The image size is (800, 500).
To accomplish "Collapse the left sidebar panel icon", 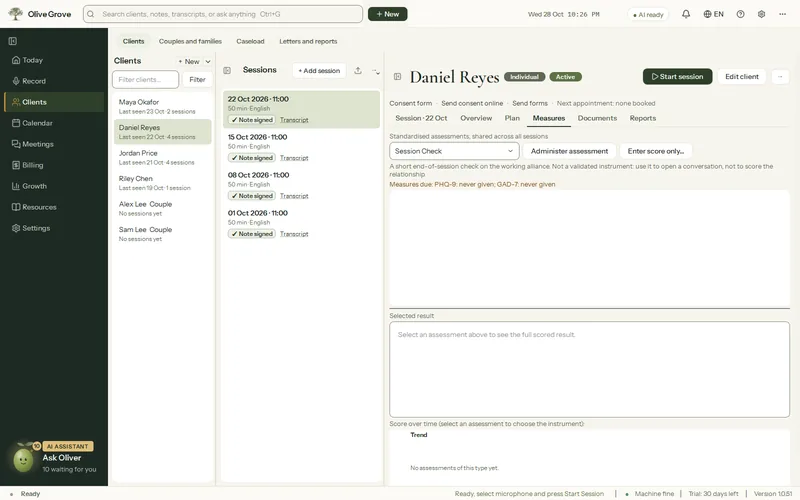I will point(13,41).
